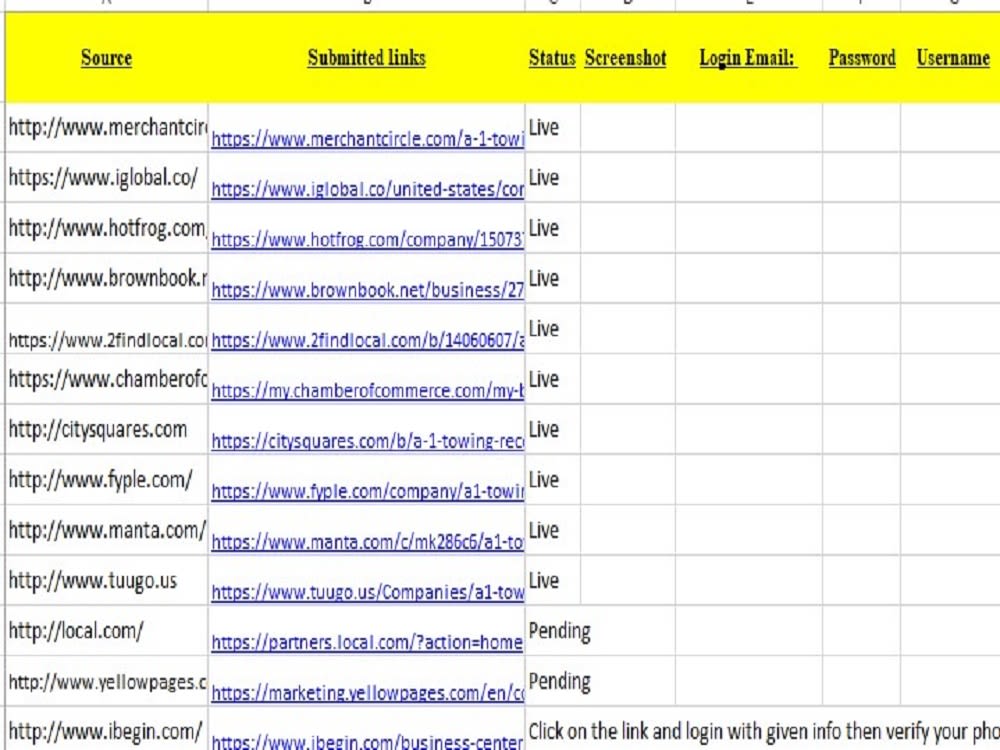Select the Source column header

[107, 58]
